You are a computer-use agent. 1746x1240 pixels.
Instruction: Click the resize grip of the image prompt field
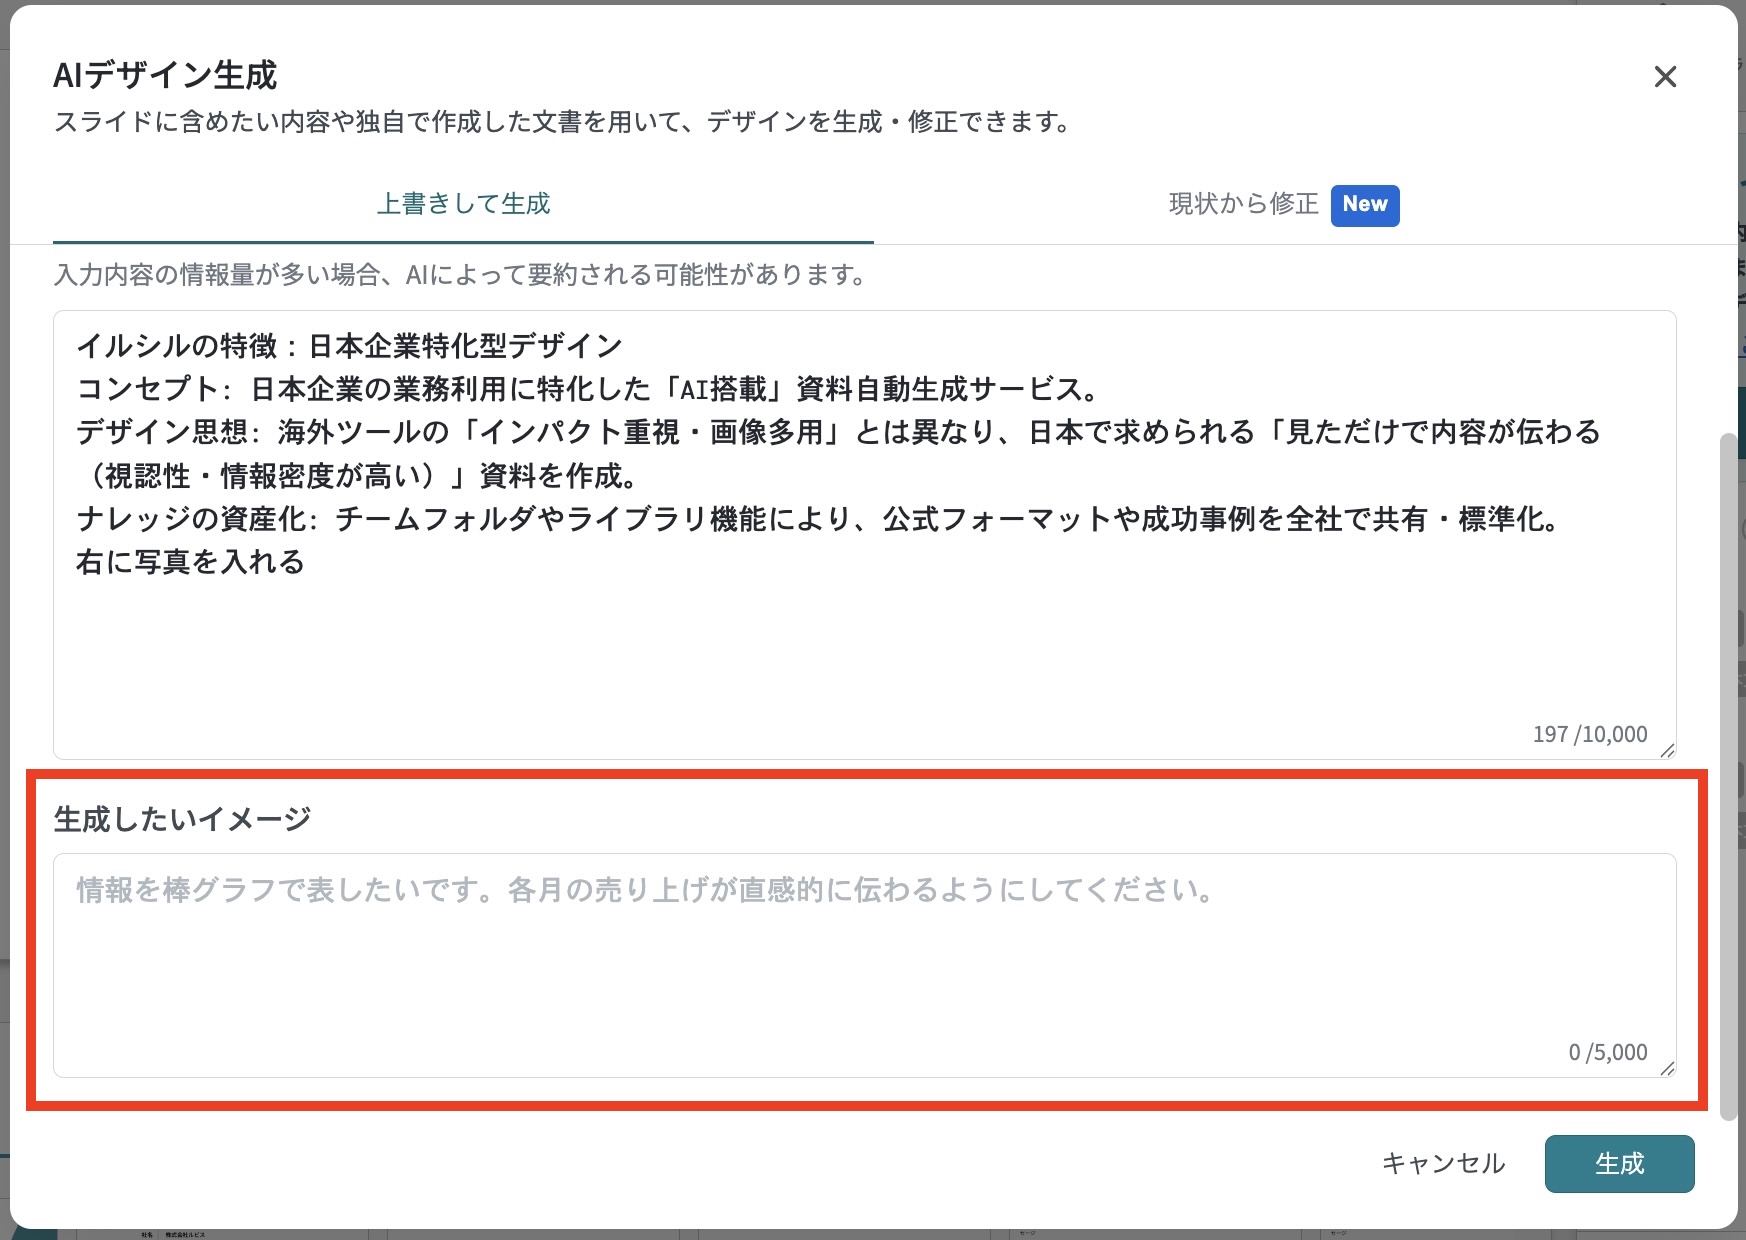pyautogui.click(x=1667, y=1069)
